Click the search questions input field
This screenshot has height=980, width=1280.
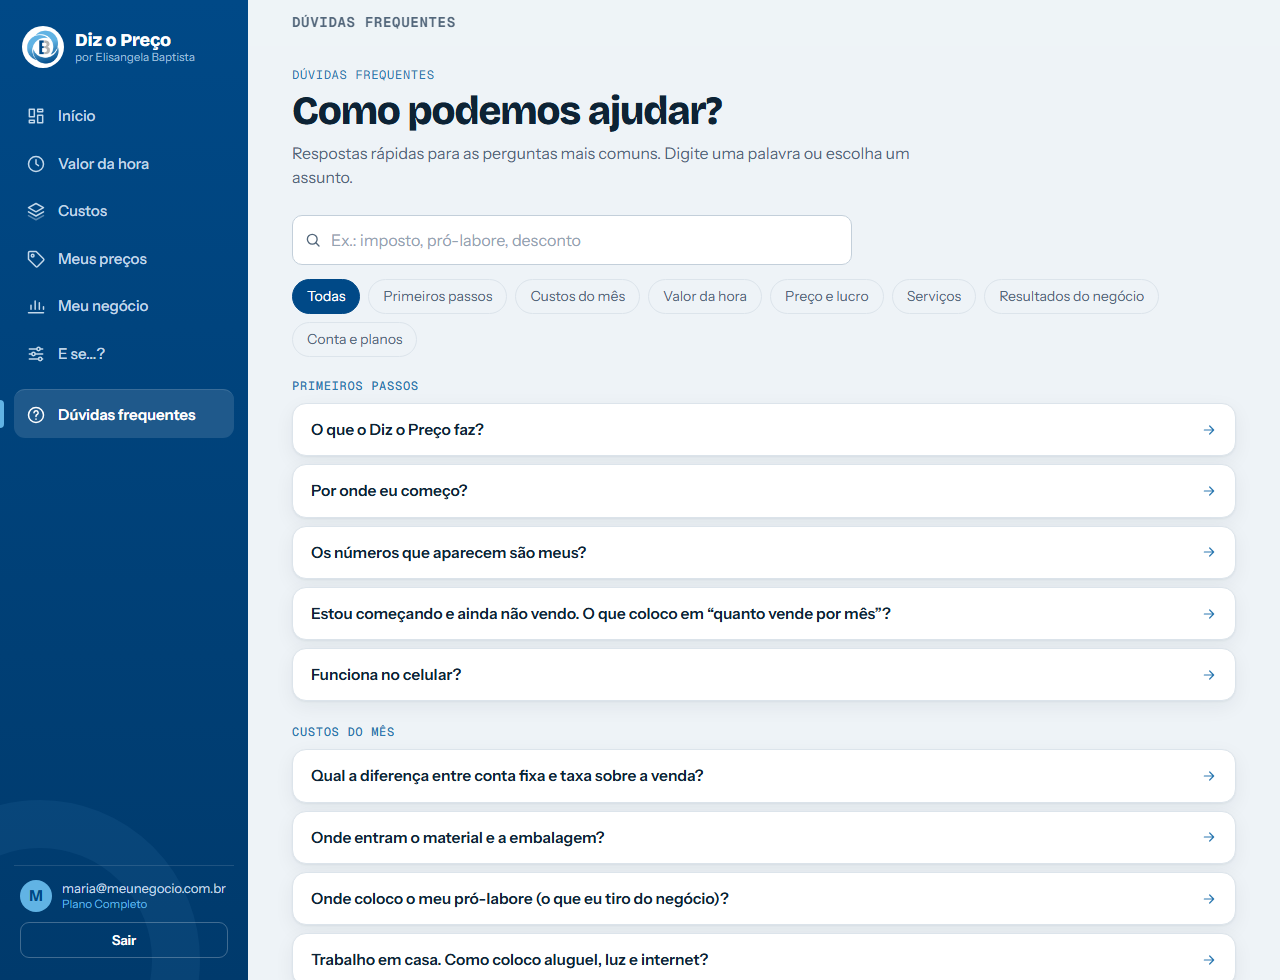[572, 240]
